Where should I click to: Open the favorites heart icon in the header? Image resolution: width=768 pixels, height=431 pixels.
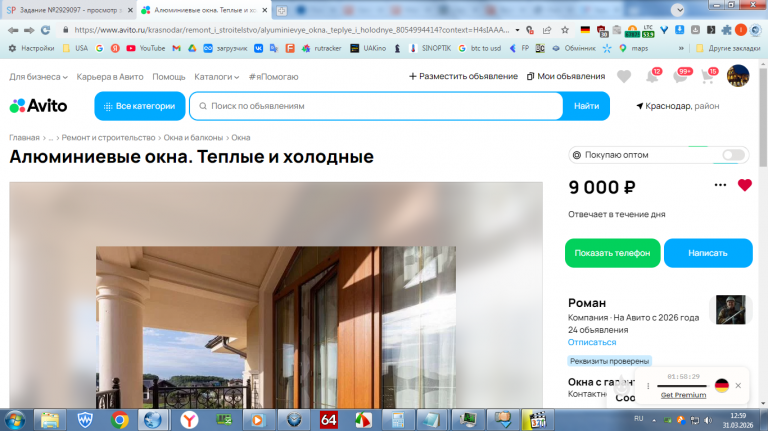pos(624,77)
